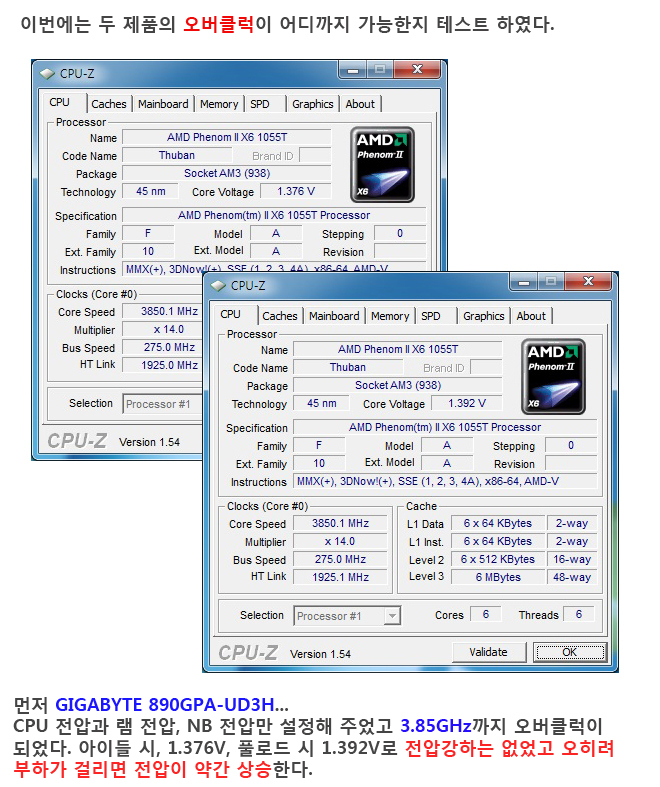Click Code Name Thuban in front window
The image size is (660, 787).
(x=348, y=367)
